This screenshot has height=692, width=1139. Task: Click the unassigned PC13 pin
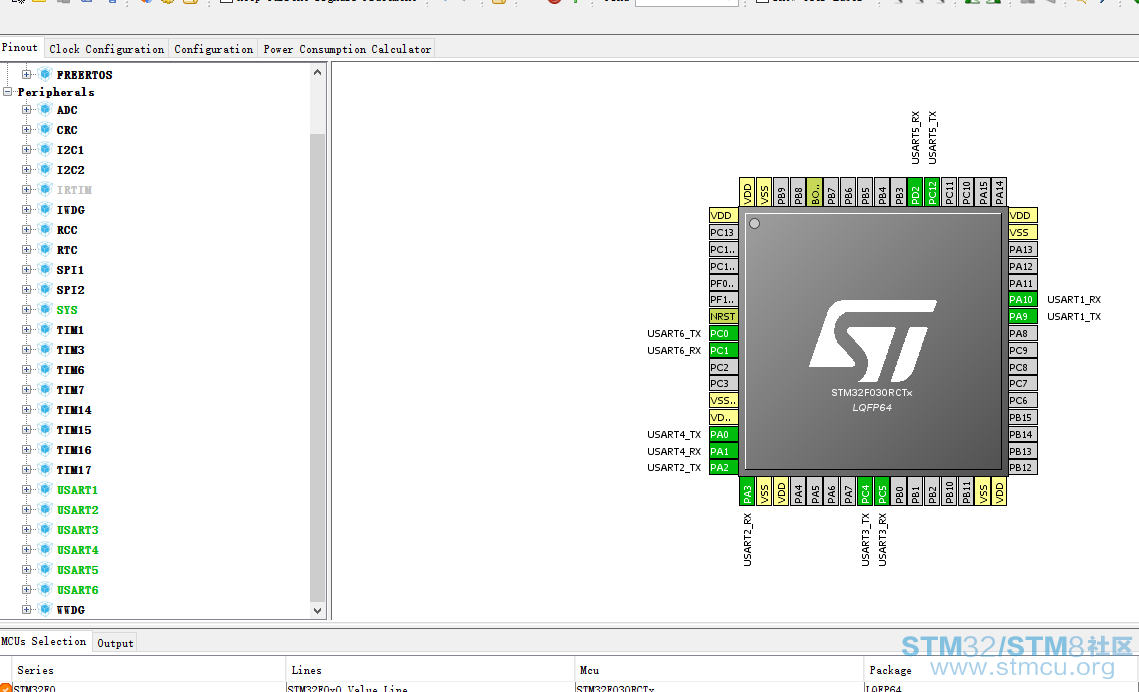point(723,232)
